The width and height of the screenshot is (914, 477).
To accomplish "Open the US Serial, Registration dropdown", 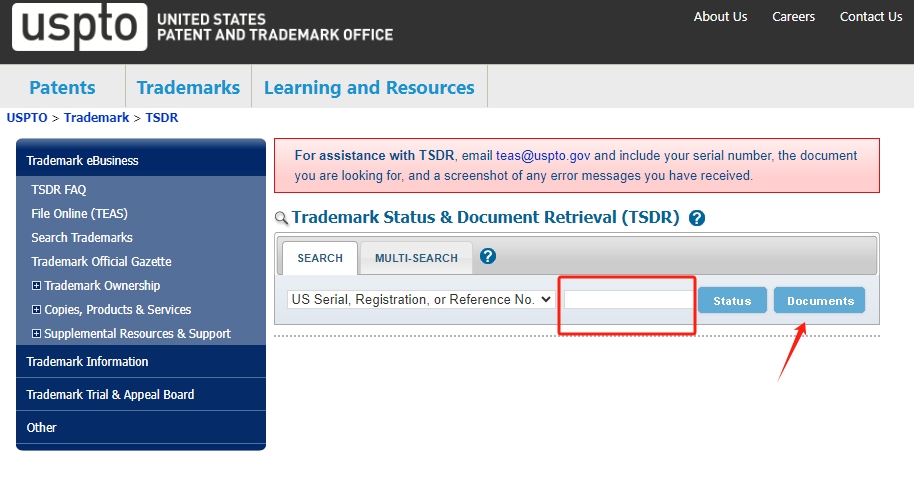I will (420, 299).
